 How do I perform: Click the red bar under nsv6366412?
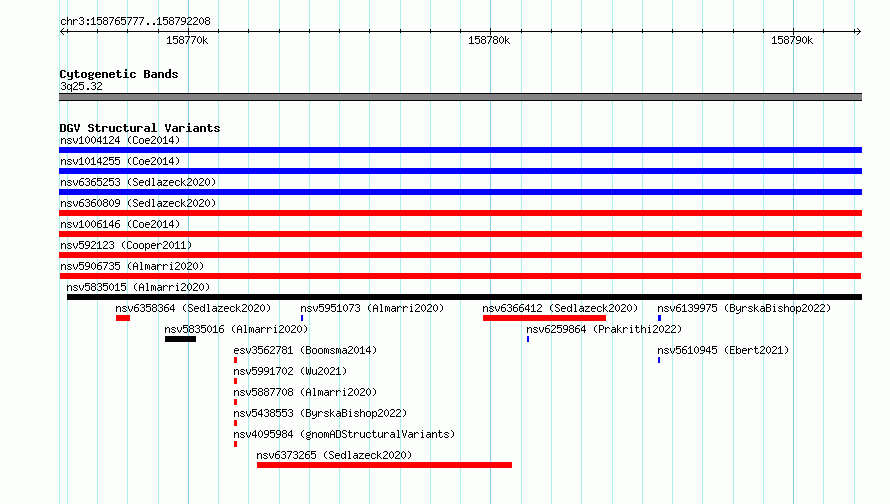point(544,318)
